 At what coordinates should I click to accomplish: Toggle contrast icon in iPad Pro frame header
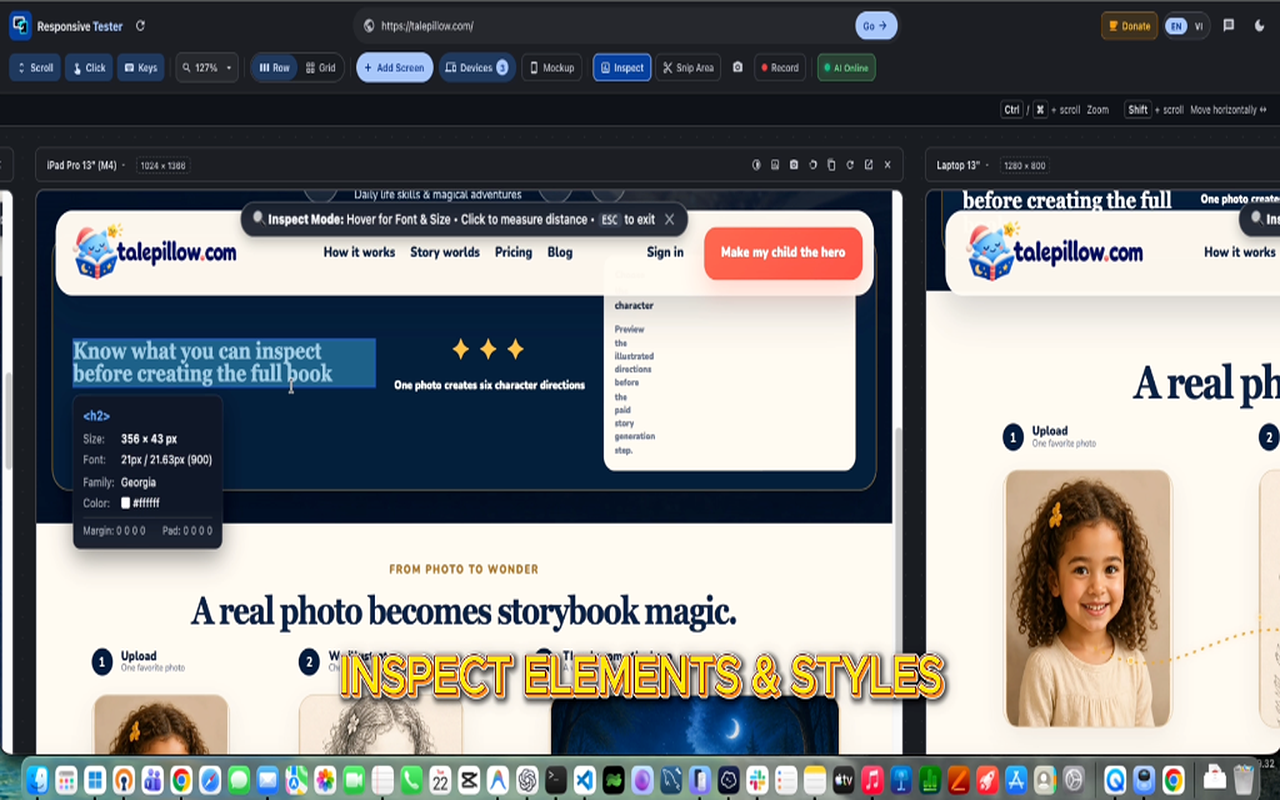[757, 165]
